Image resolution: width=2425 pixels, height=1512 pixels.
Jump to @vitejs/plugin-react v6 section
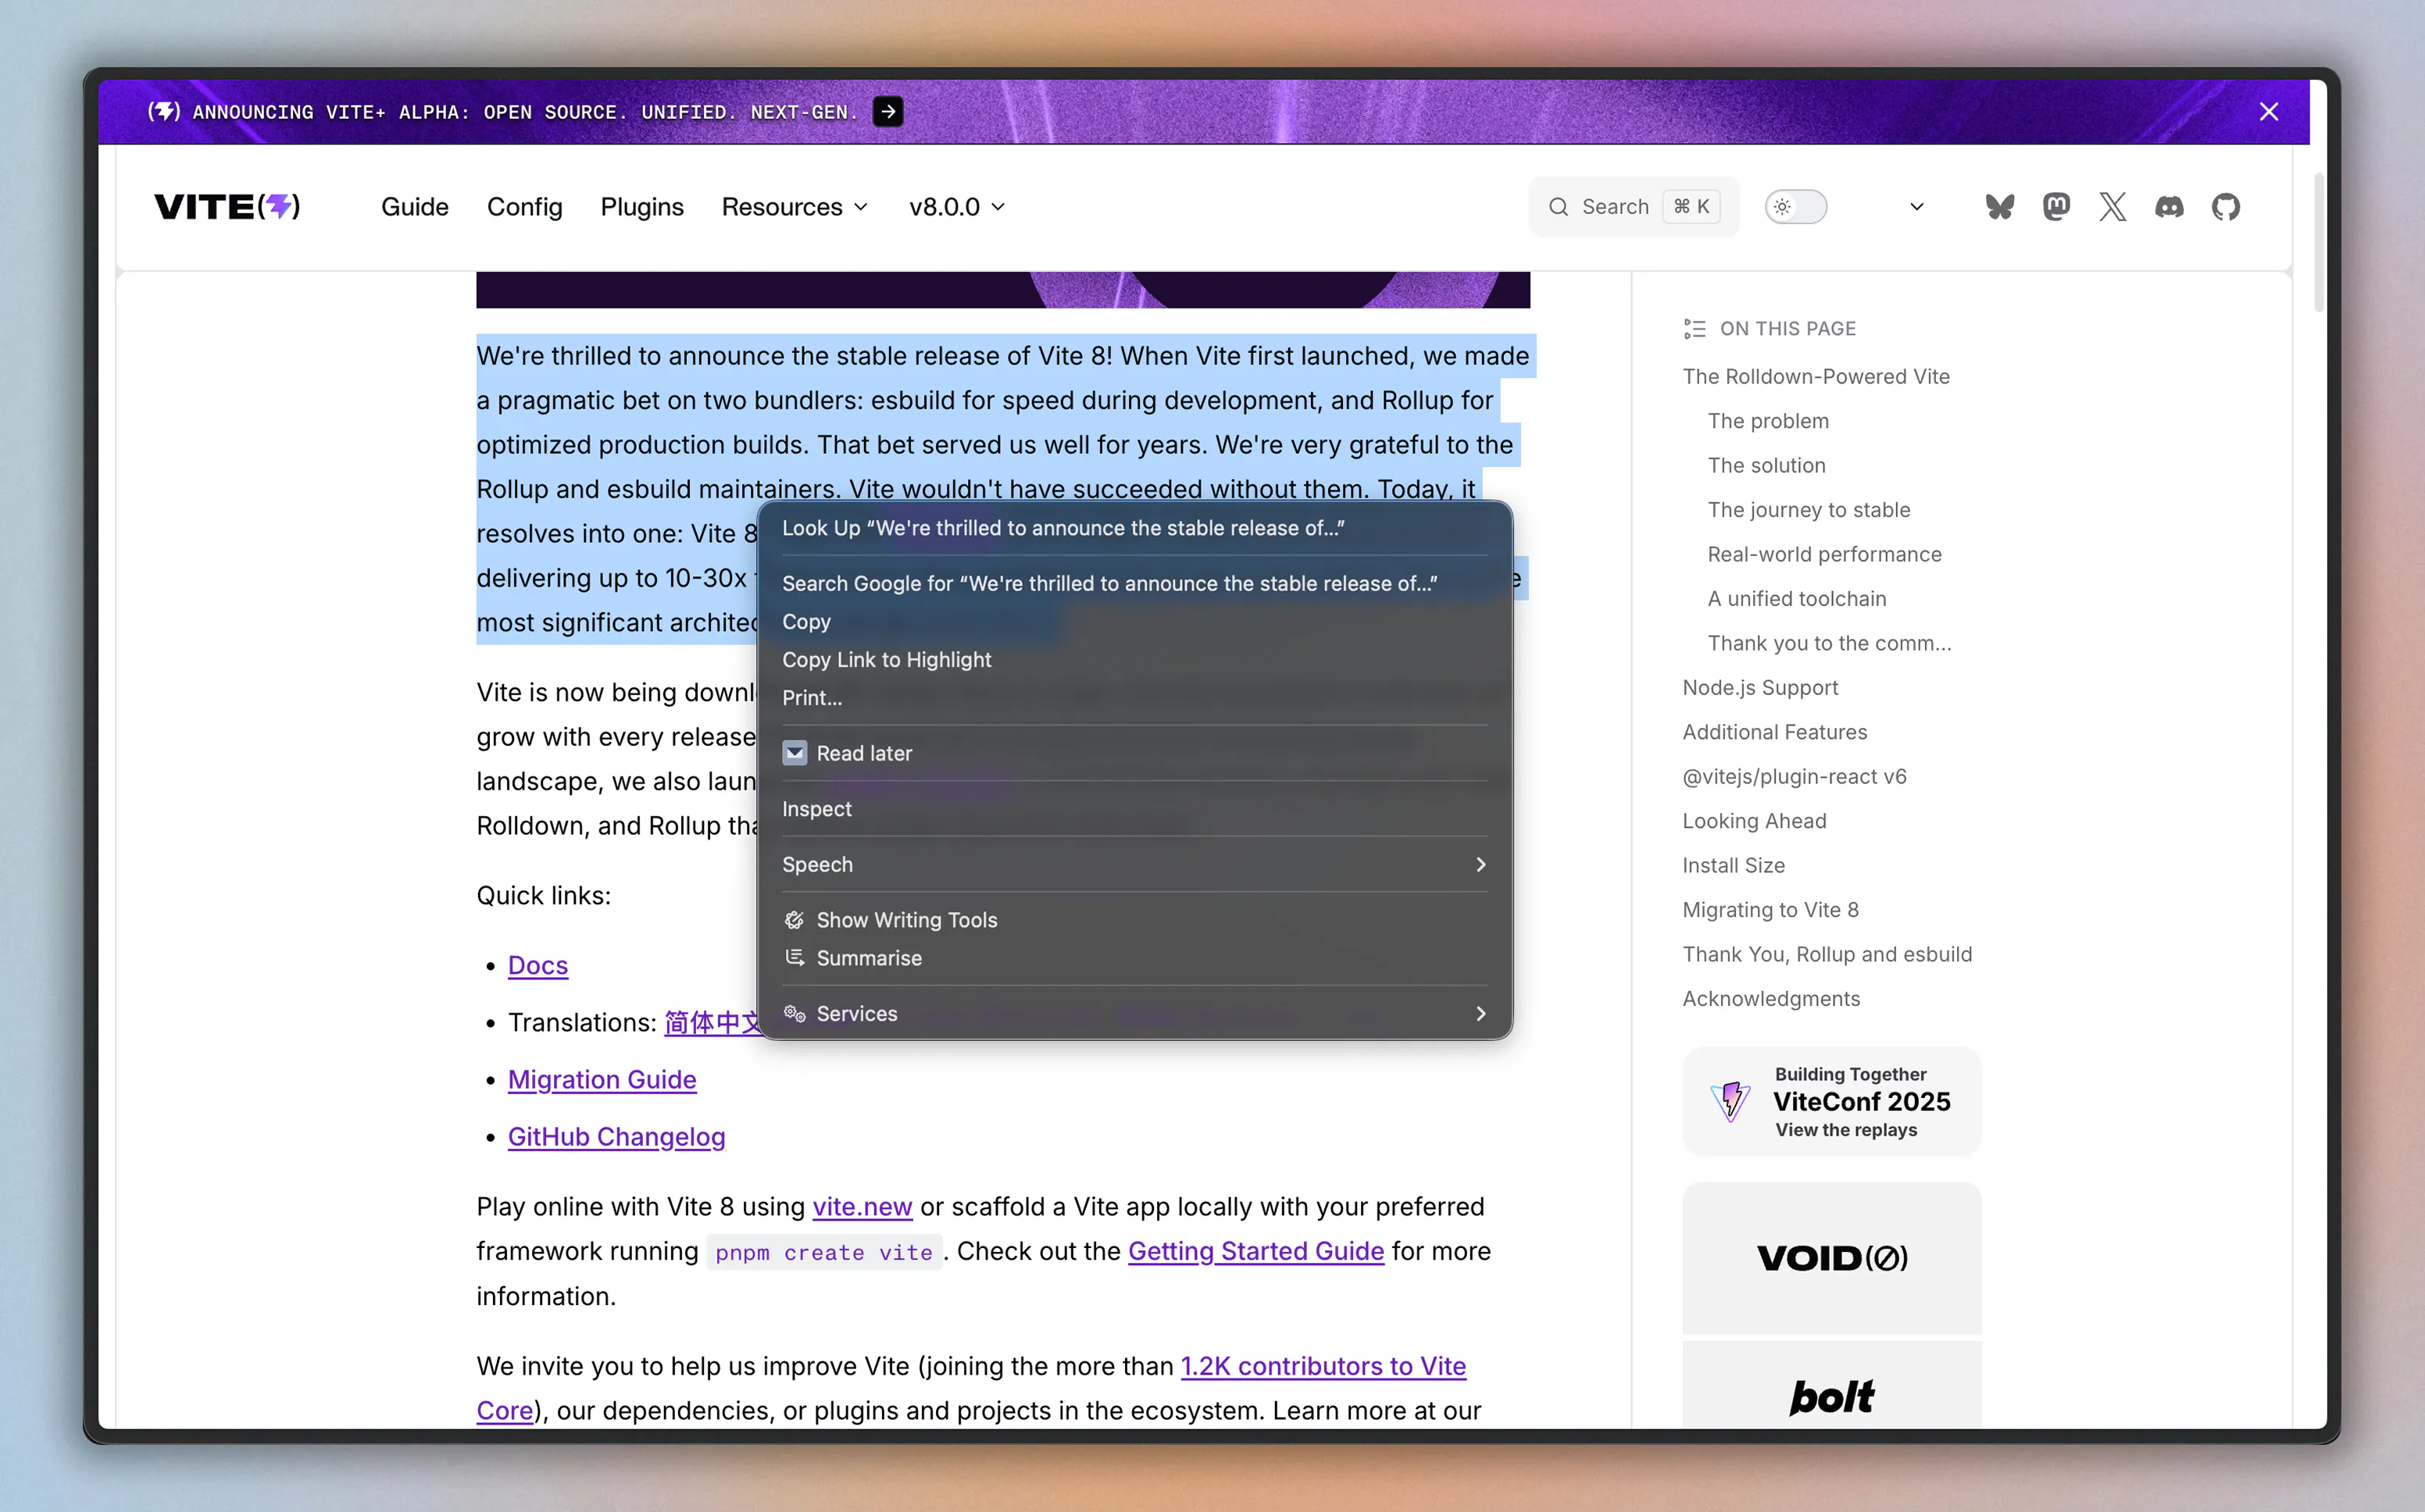pos(1795,776)
